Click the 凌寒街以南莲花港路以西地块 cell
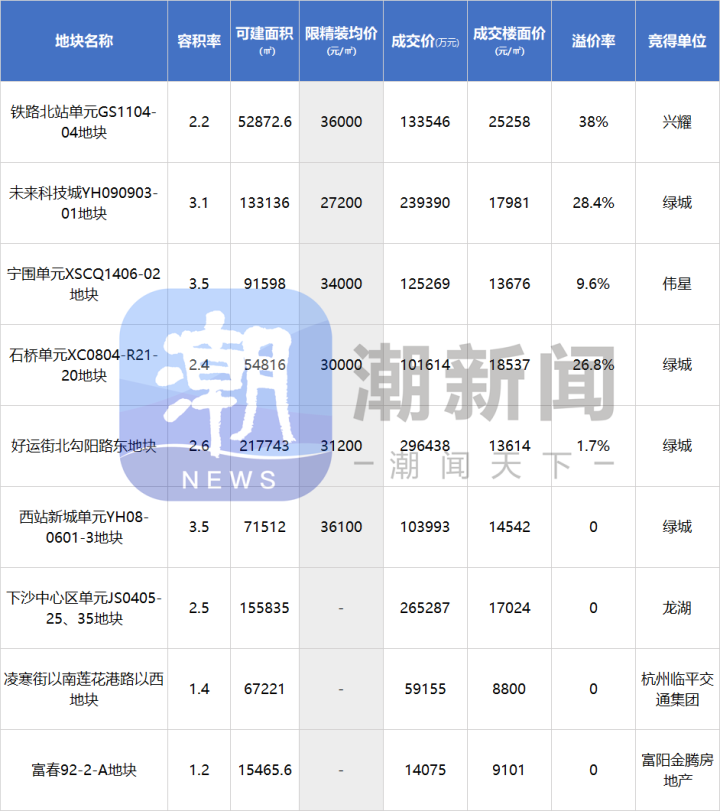This screenshot has width=720, height=811. pyautogui.click(x=84, y=689)
